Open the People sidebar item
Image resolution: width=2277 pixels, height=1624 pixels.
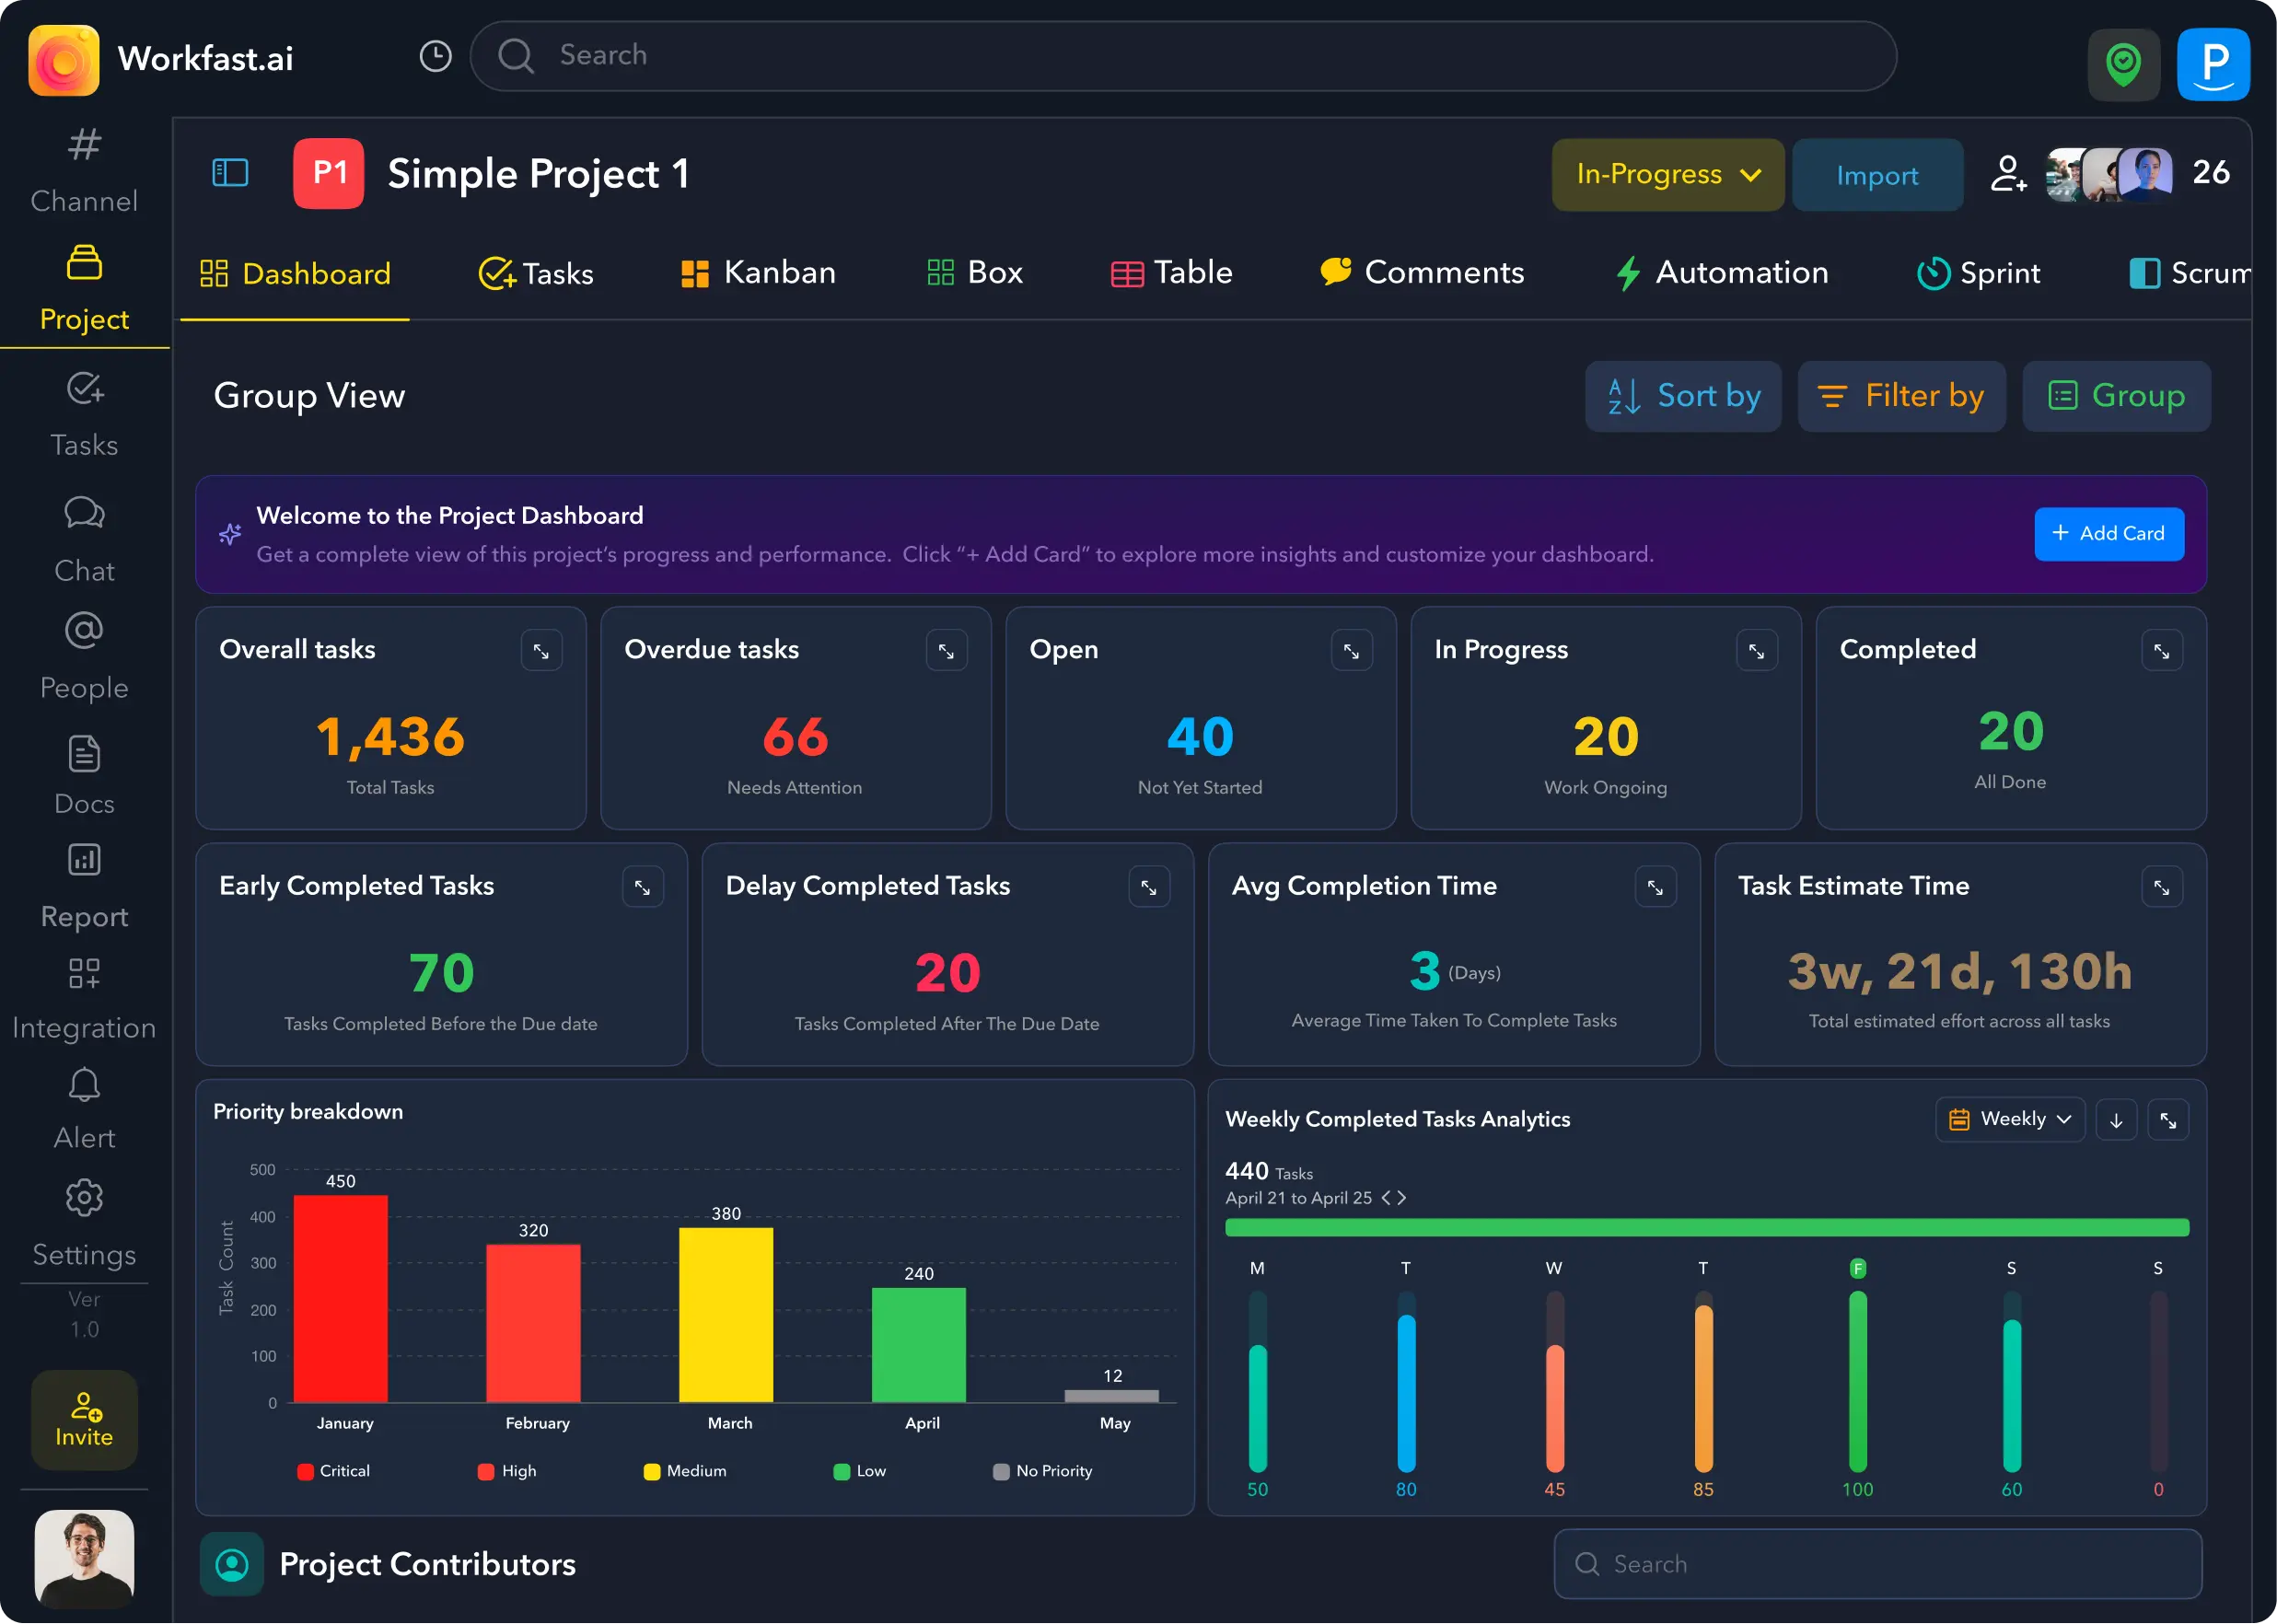click(x=84, y=657)
